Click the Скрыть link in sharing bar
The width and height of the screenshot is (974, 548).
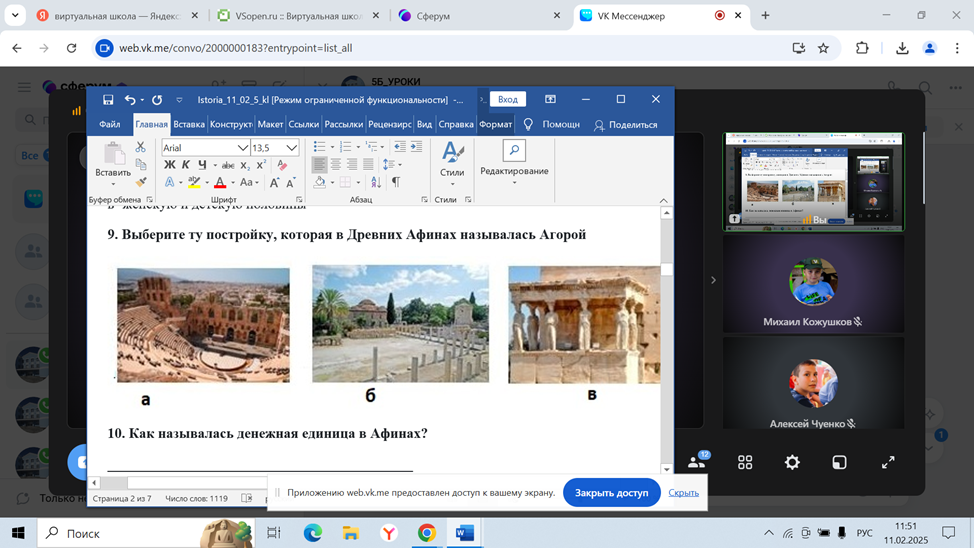click(683, 493)
